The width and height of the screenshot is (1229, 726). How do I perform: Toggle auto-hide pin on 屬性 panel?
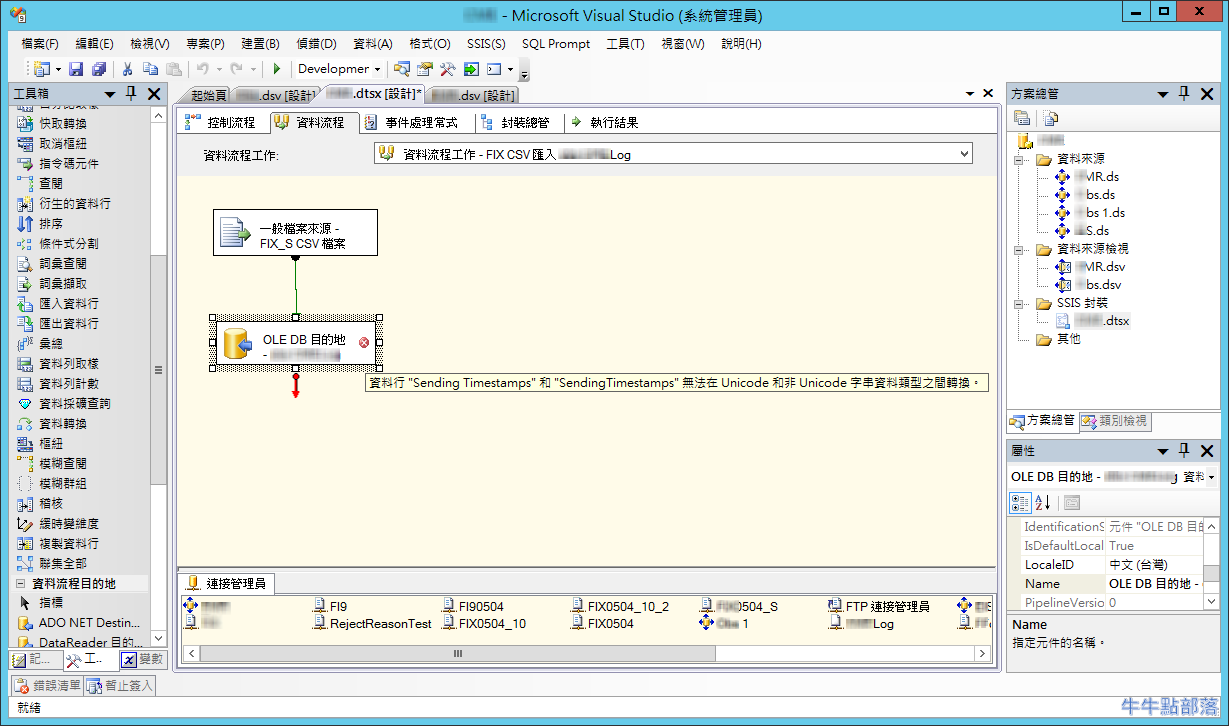pyautogui.click(x=1184, y=451)
